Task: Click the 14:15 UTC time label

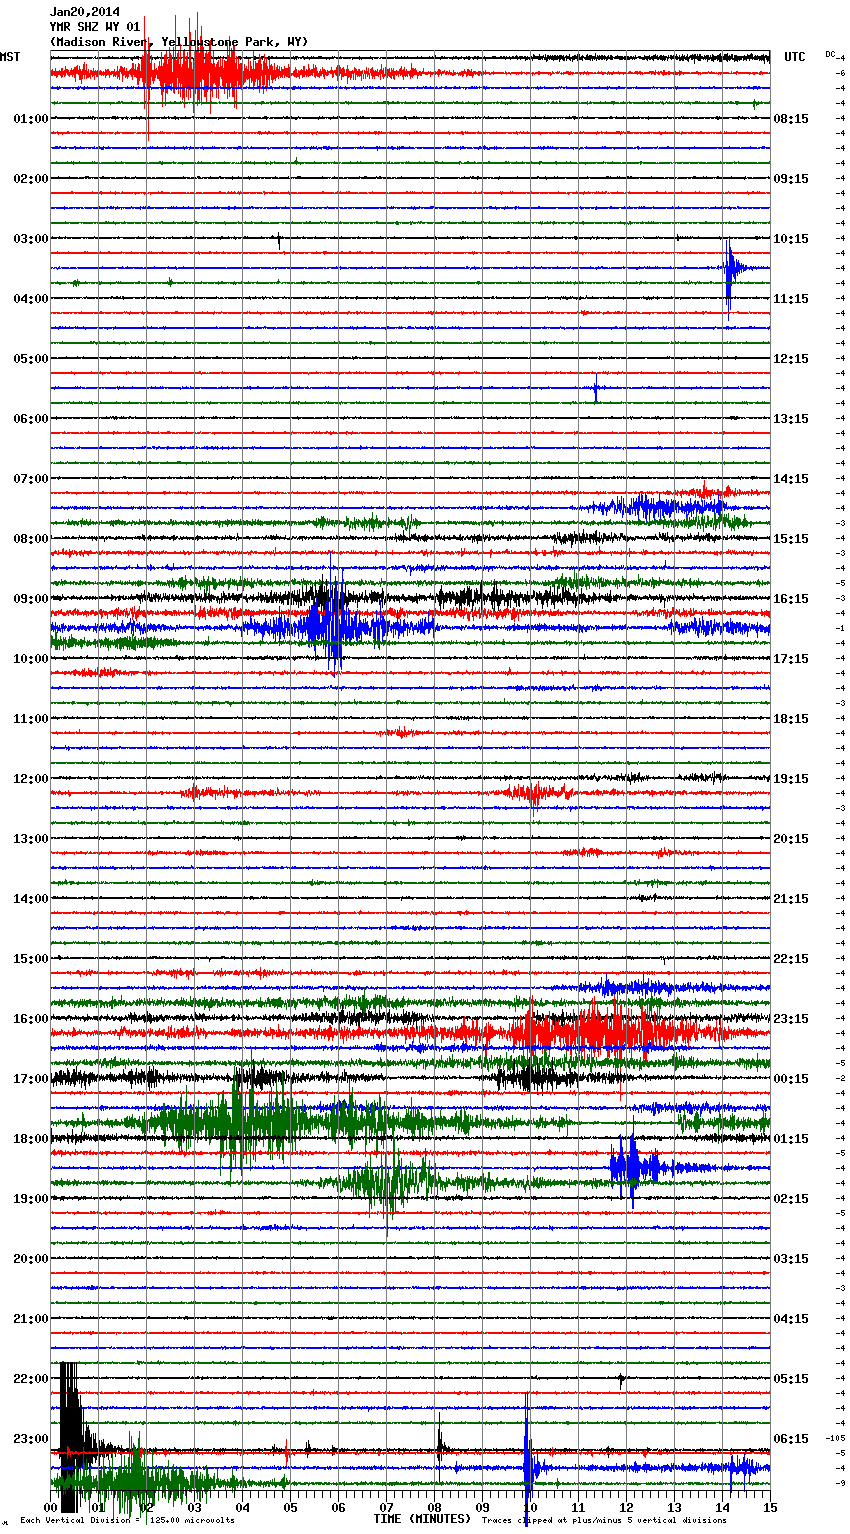Action: point(791,479)
